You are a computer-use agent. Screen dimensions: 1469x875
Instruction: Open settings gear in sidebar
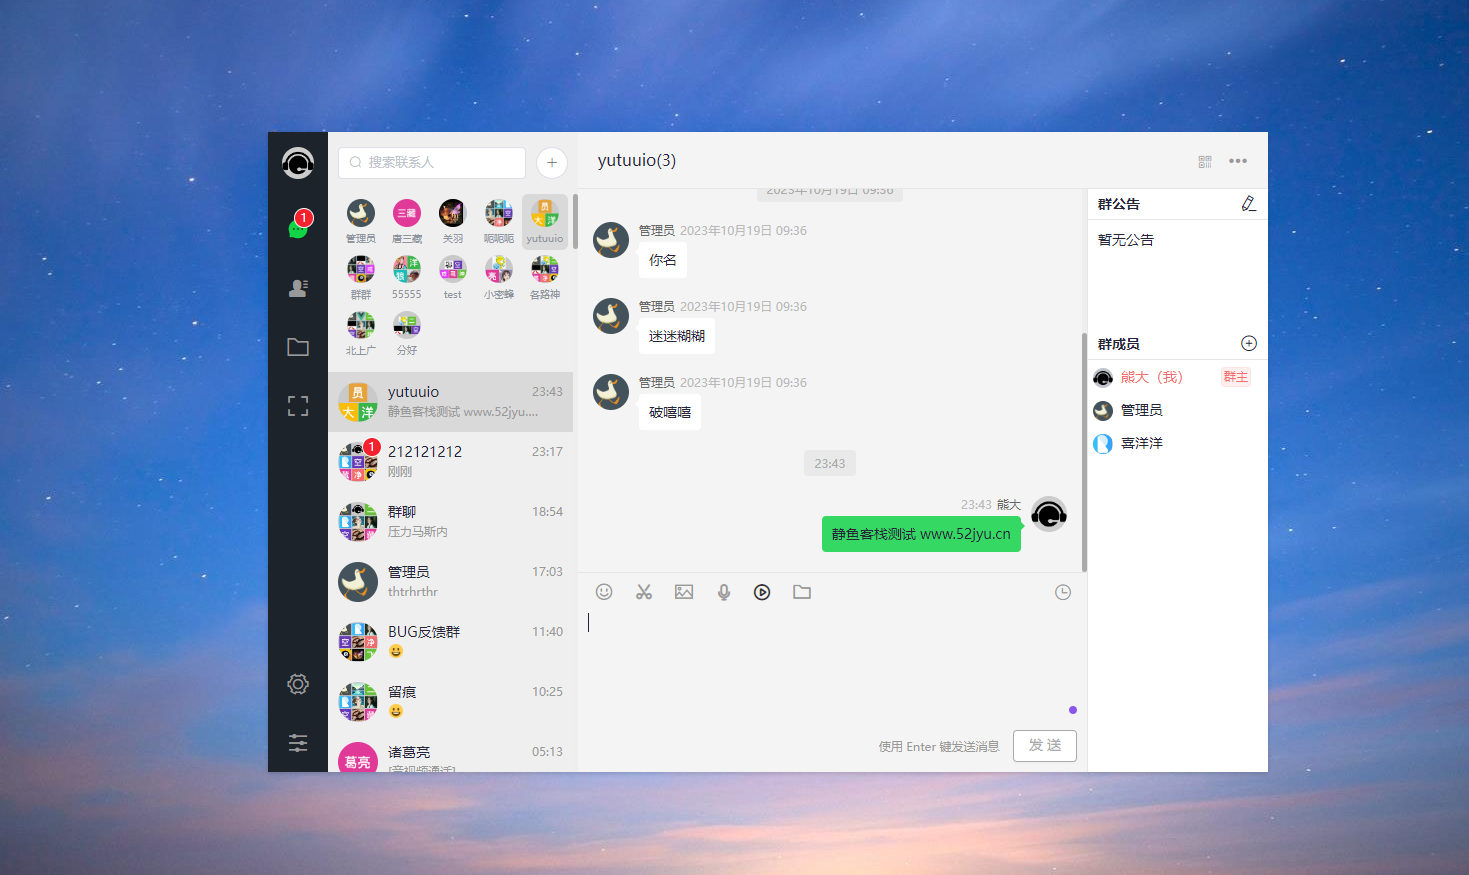pyautogui.click(x=298, y=684)
